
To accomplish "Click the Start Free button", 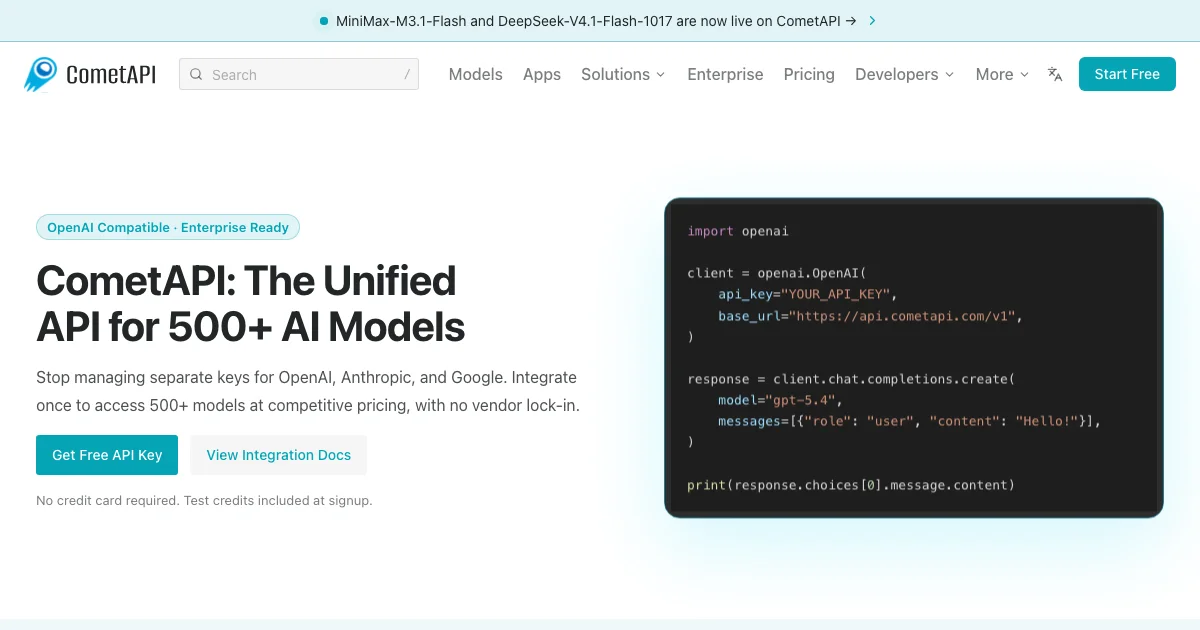I will click(x=1127, y=74).
